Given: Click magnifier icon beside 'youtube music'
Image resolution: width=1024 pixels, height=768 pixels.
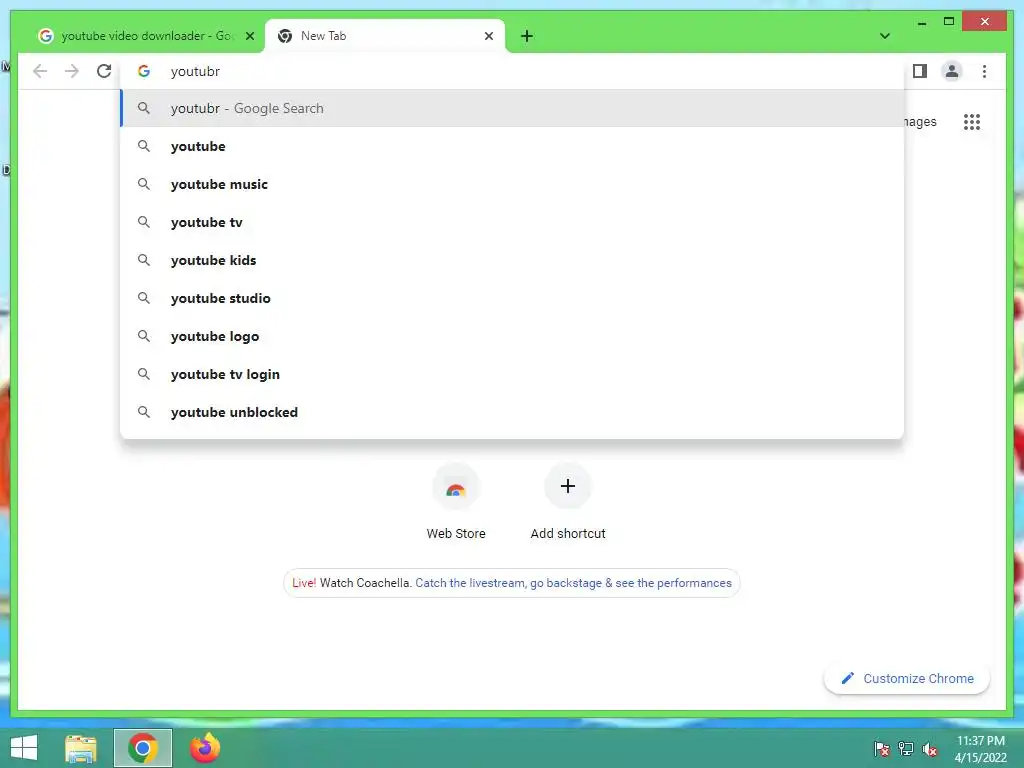Looking at the screenshot, I should pos(144,184).
